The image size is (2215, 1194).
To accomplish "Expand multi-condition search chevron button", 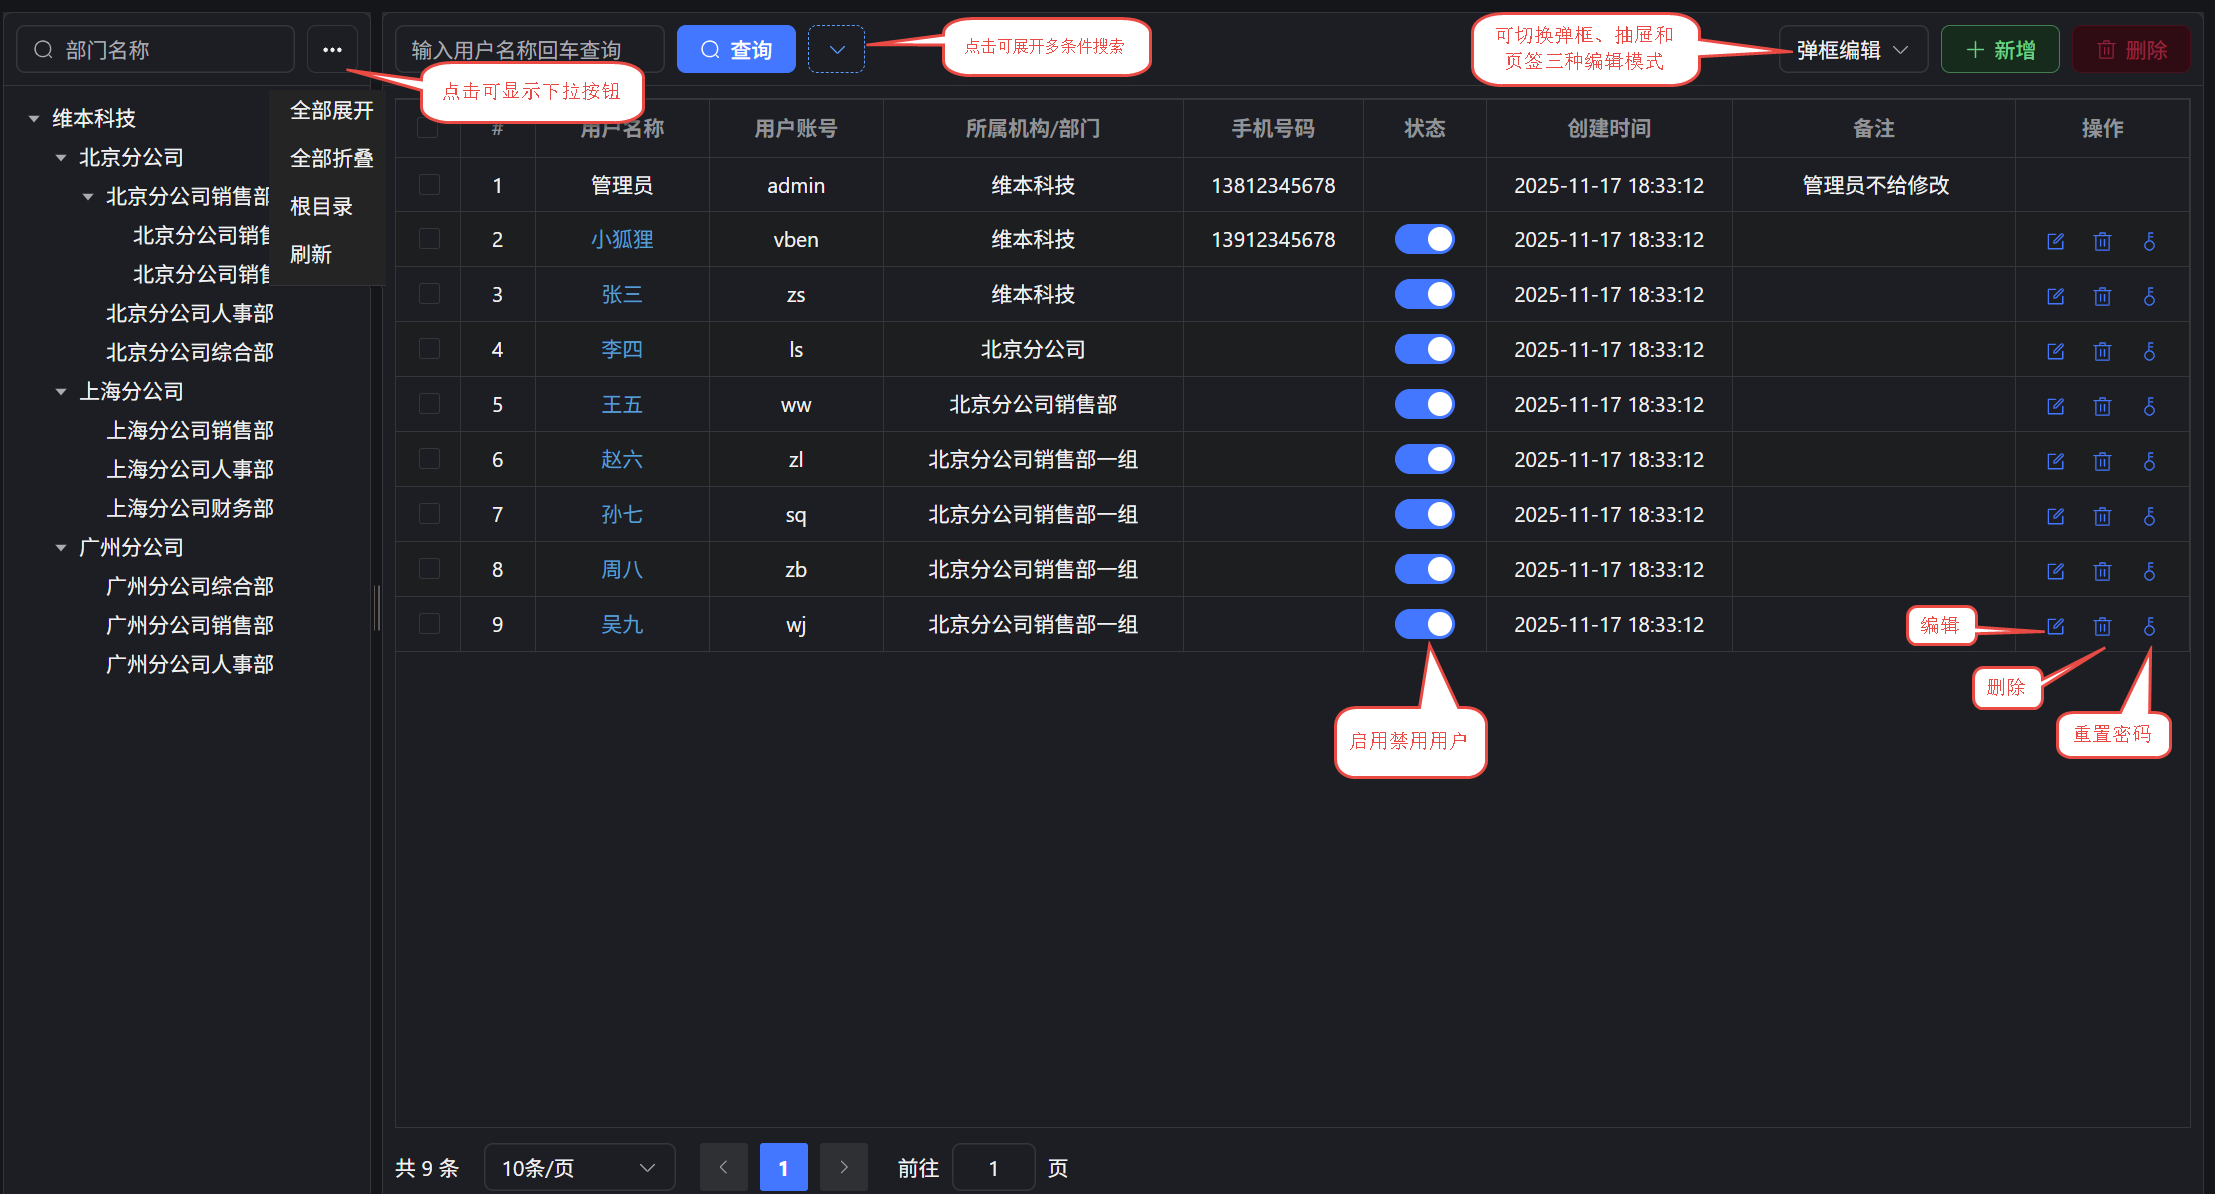I will pos(836,49).
